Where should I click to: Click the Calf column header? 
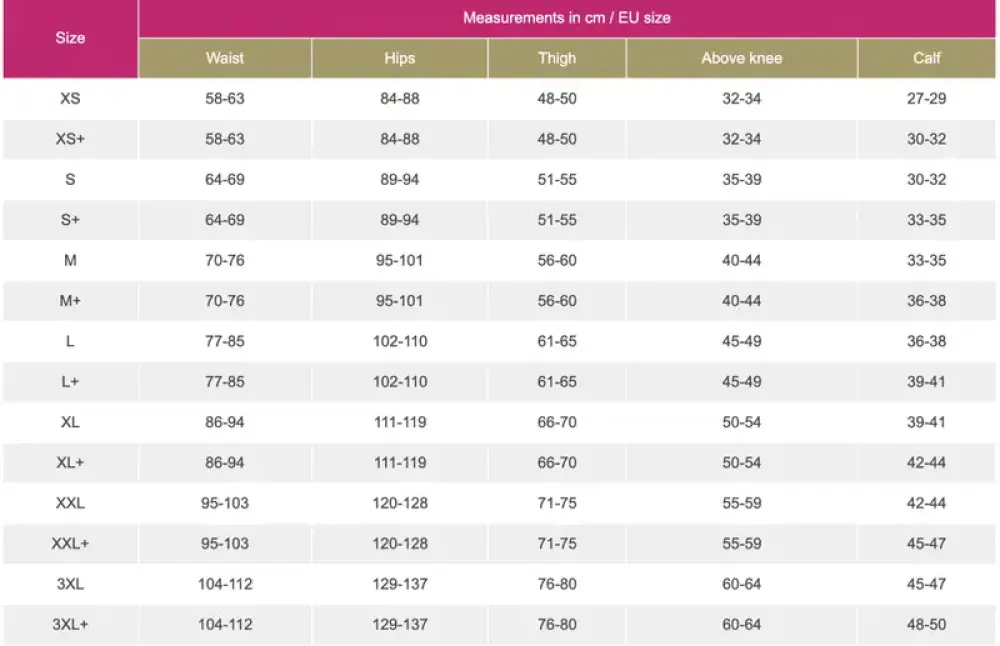coord(927,58)
